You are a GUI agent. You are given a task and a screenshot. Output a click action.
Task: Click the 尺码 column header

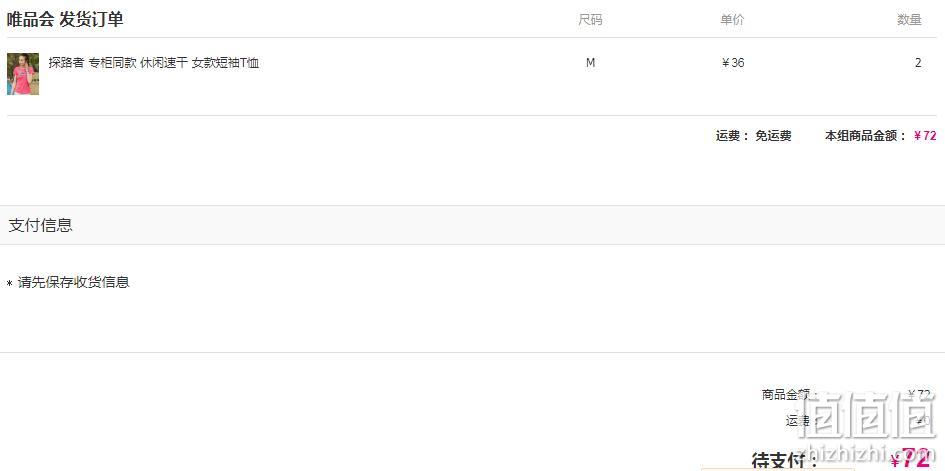click(590, 20)
